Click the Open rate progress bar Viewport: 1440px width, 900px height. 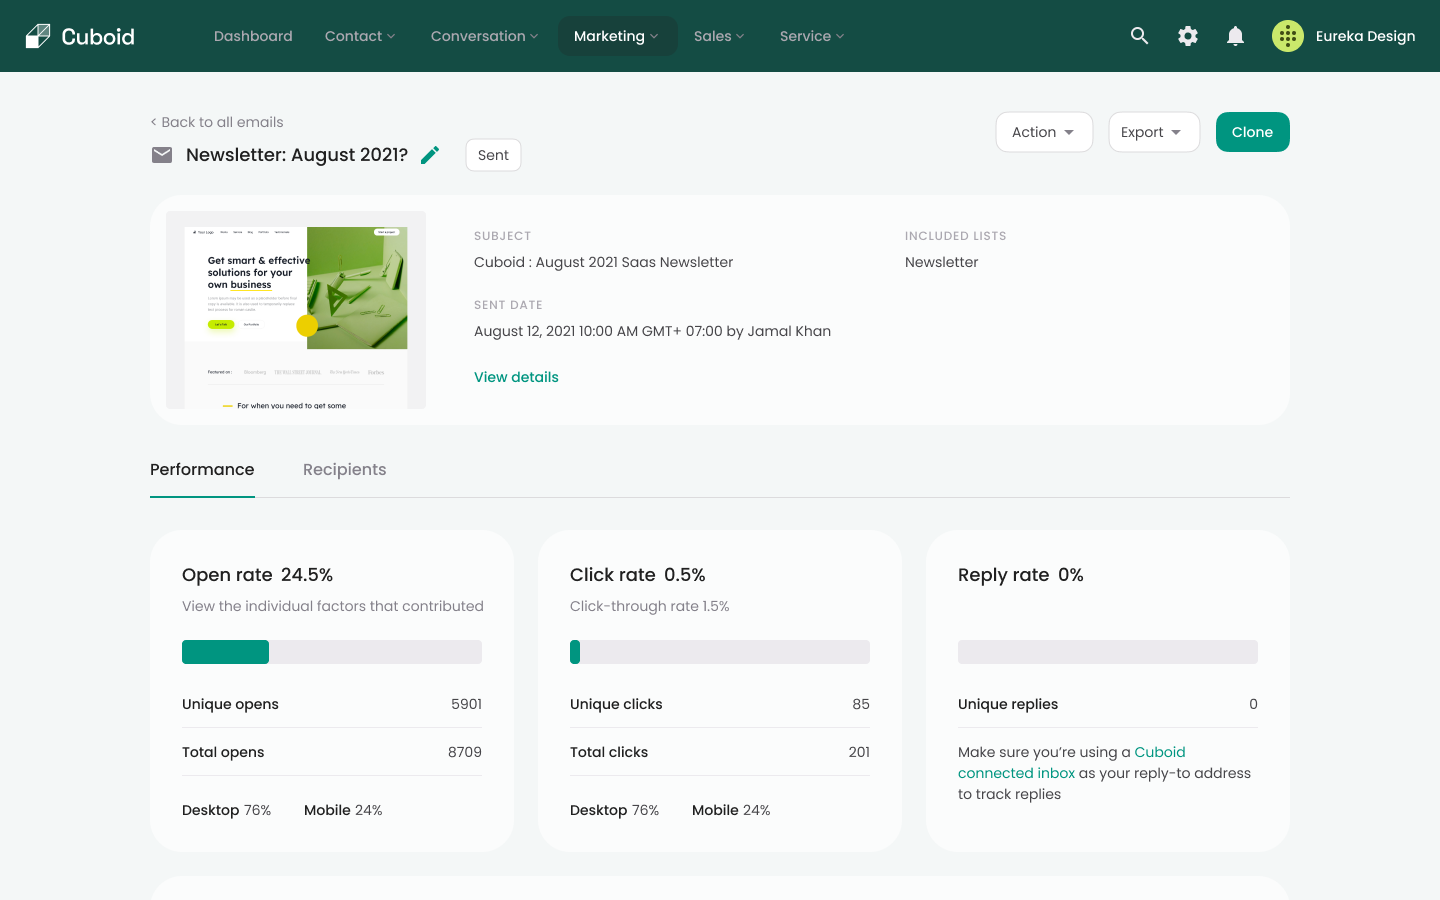coord(331,652)
